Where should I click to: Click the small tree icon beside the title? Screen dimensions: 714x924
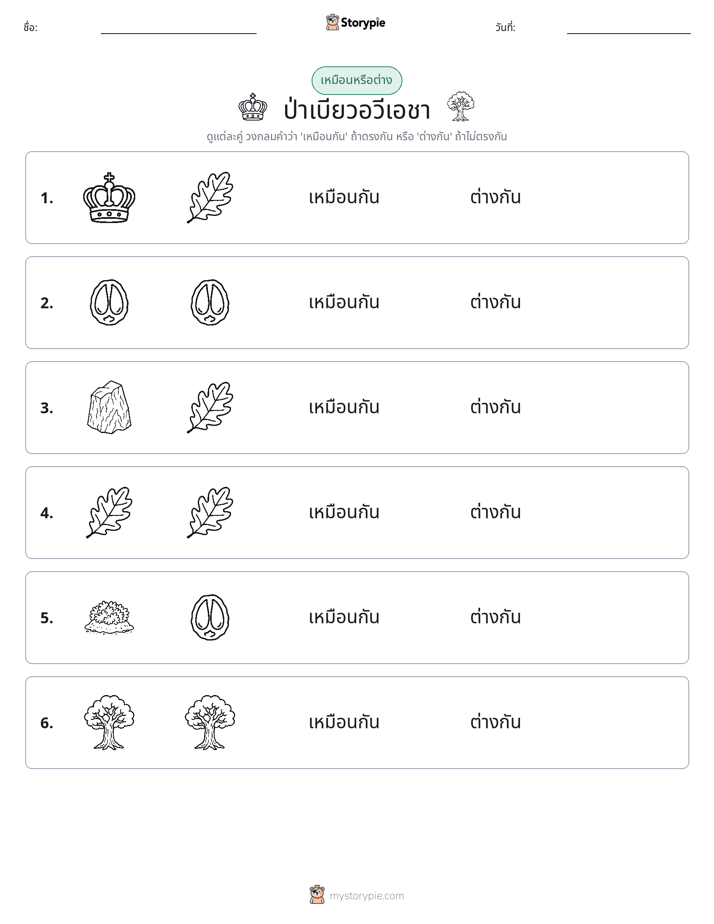click(x=461, y=106)
